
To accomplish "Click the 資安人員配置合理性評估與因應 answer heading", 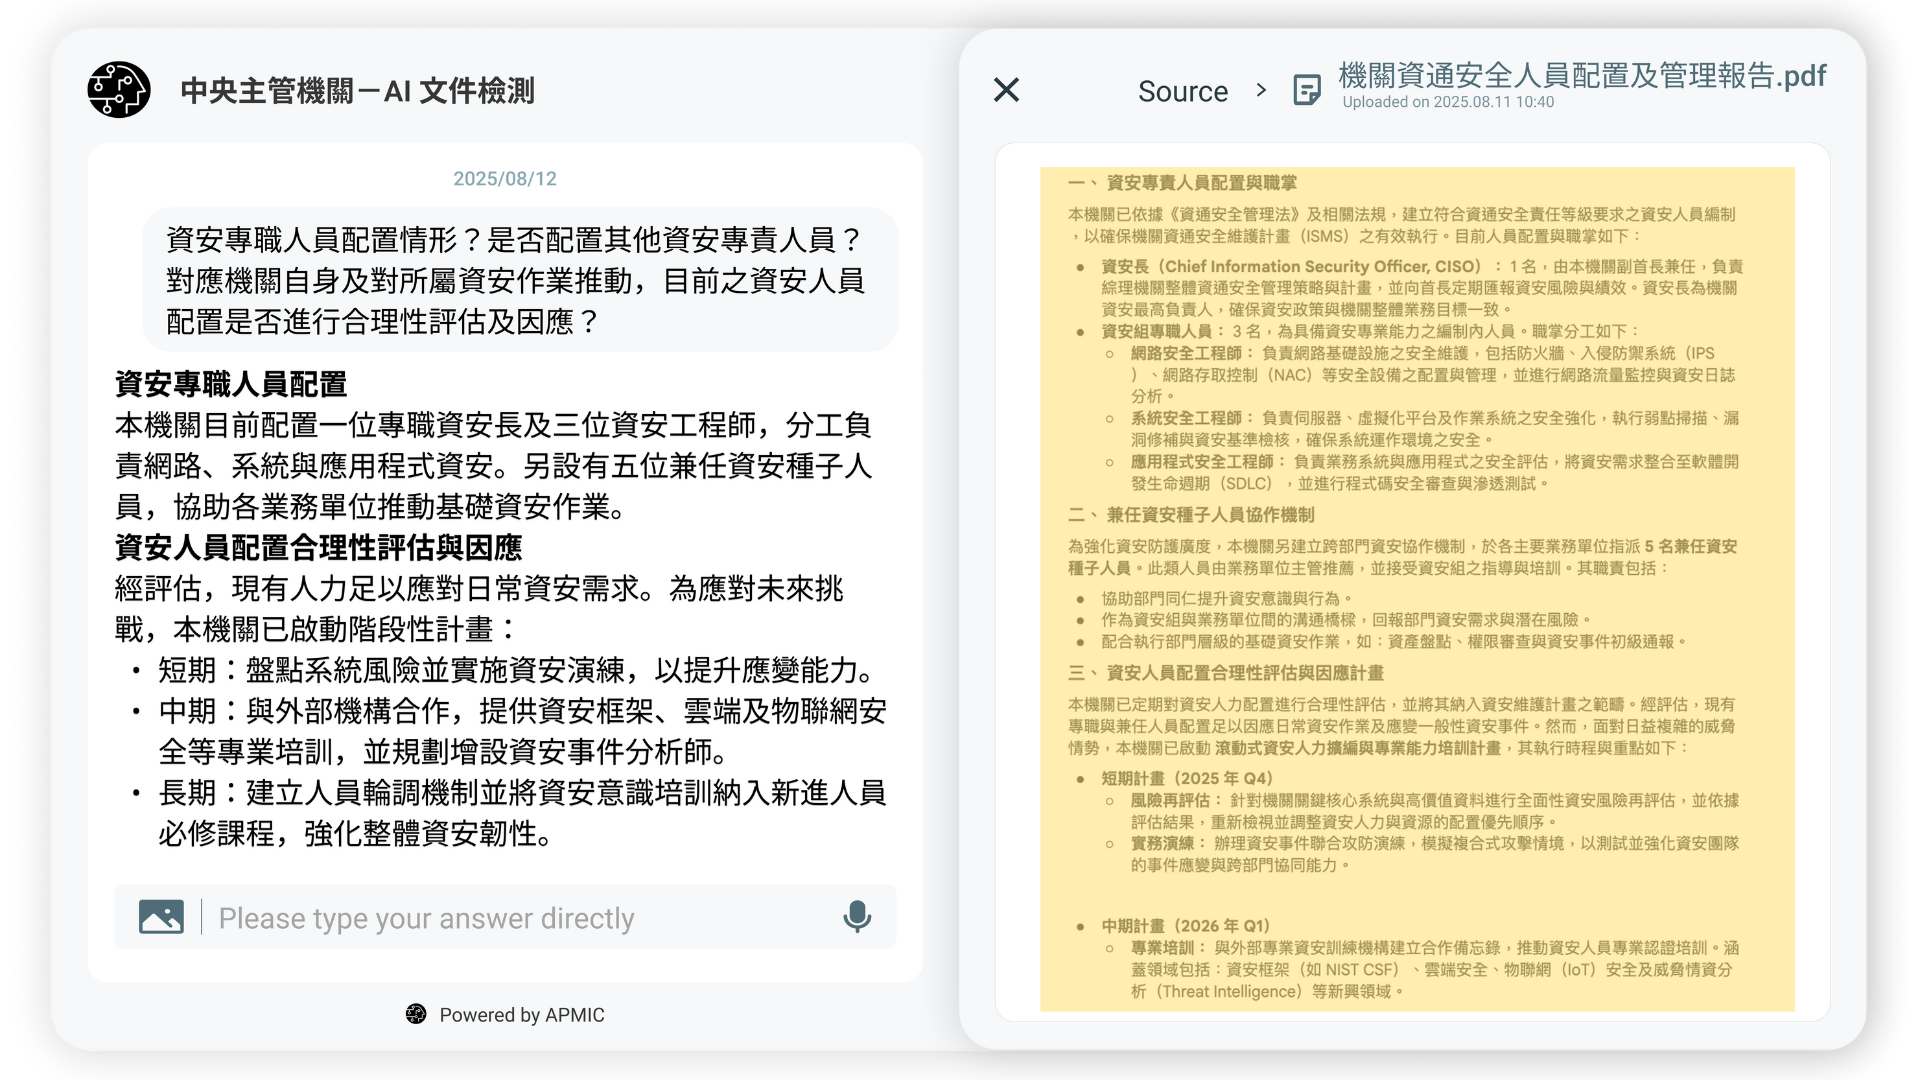I will [318, 547].
